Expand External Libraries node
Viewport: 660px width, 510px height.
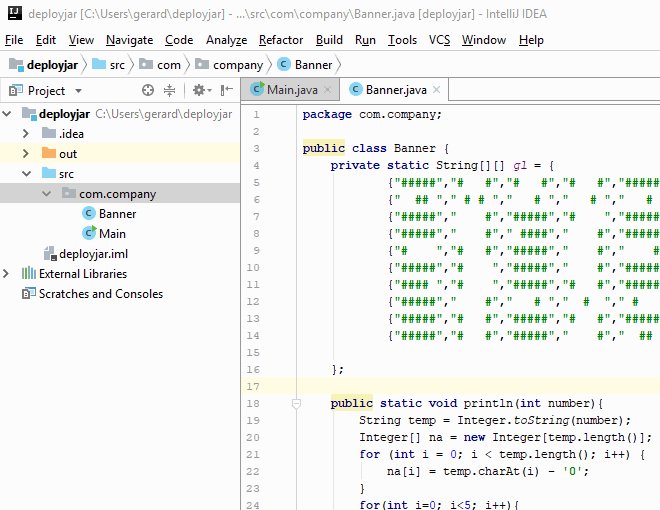[x=8, y=274]
